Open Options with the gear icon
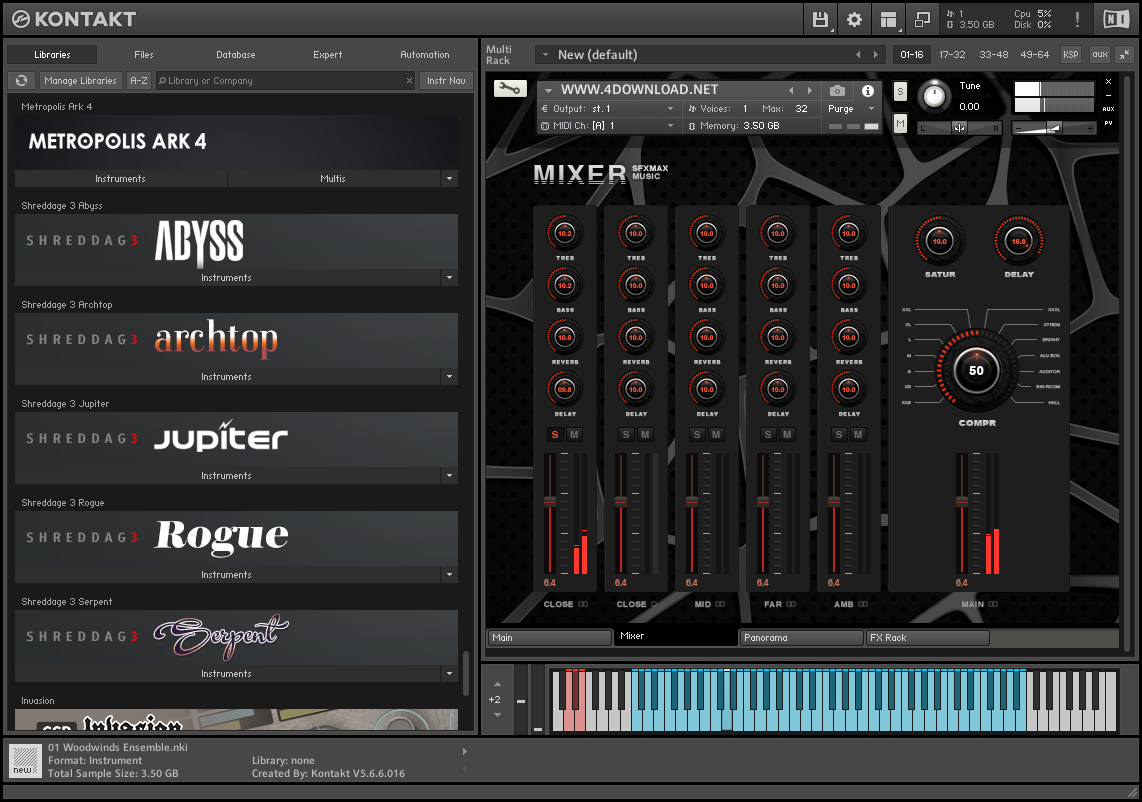The image size is (1142, 802). (854, 20)
